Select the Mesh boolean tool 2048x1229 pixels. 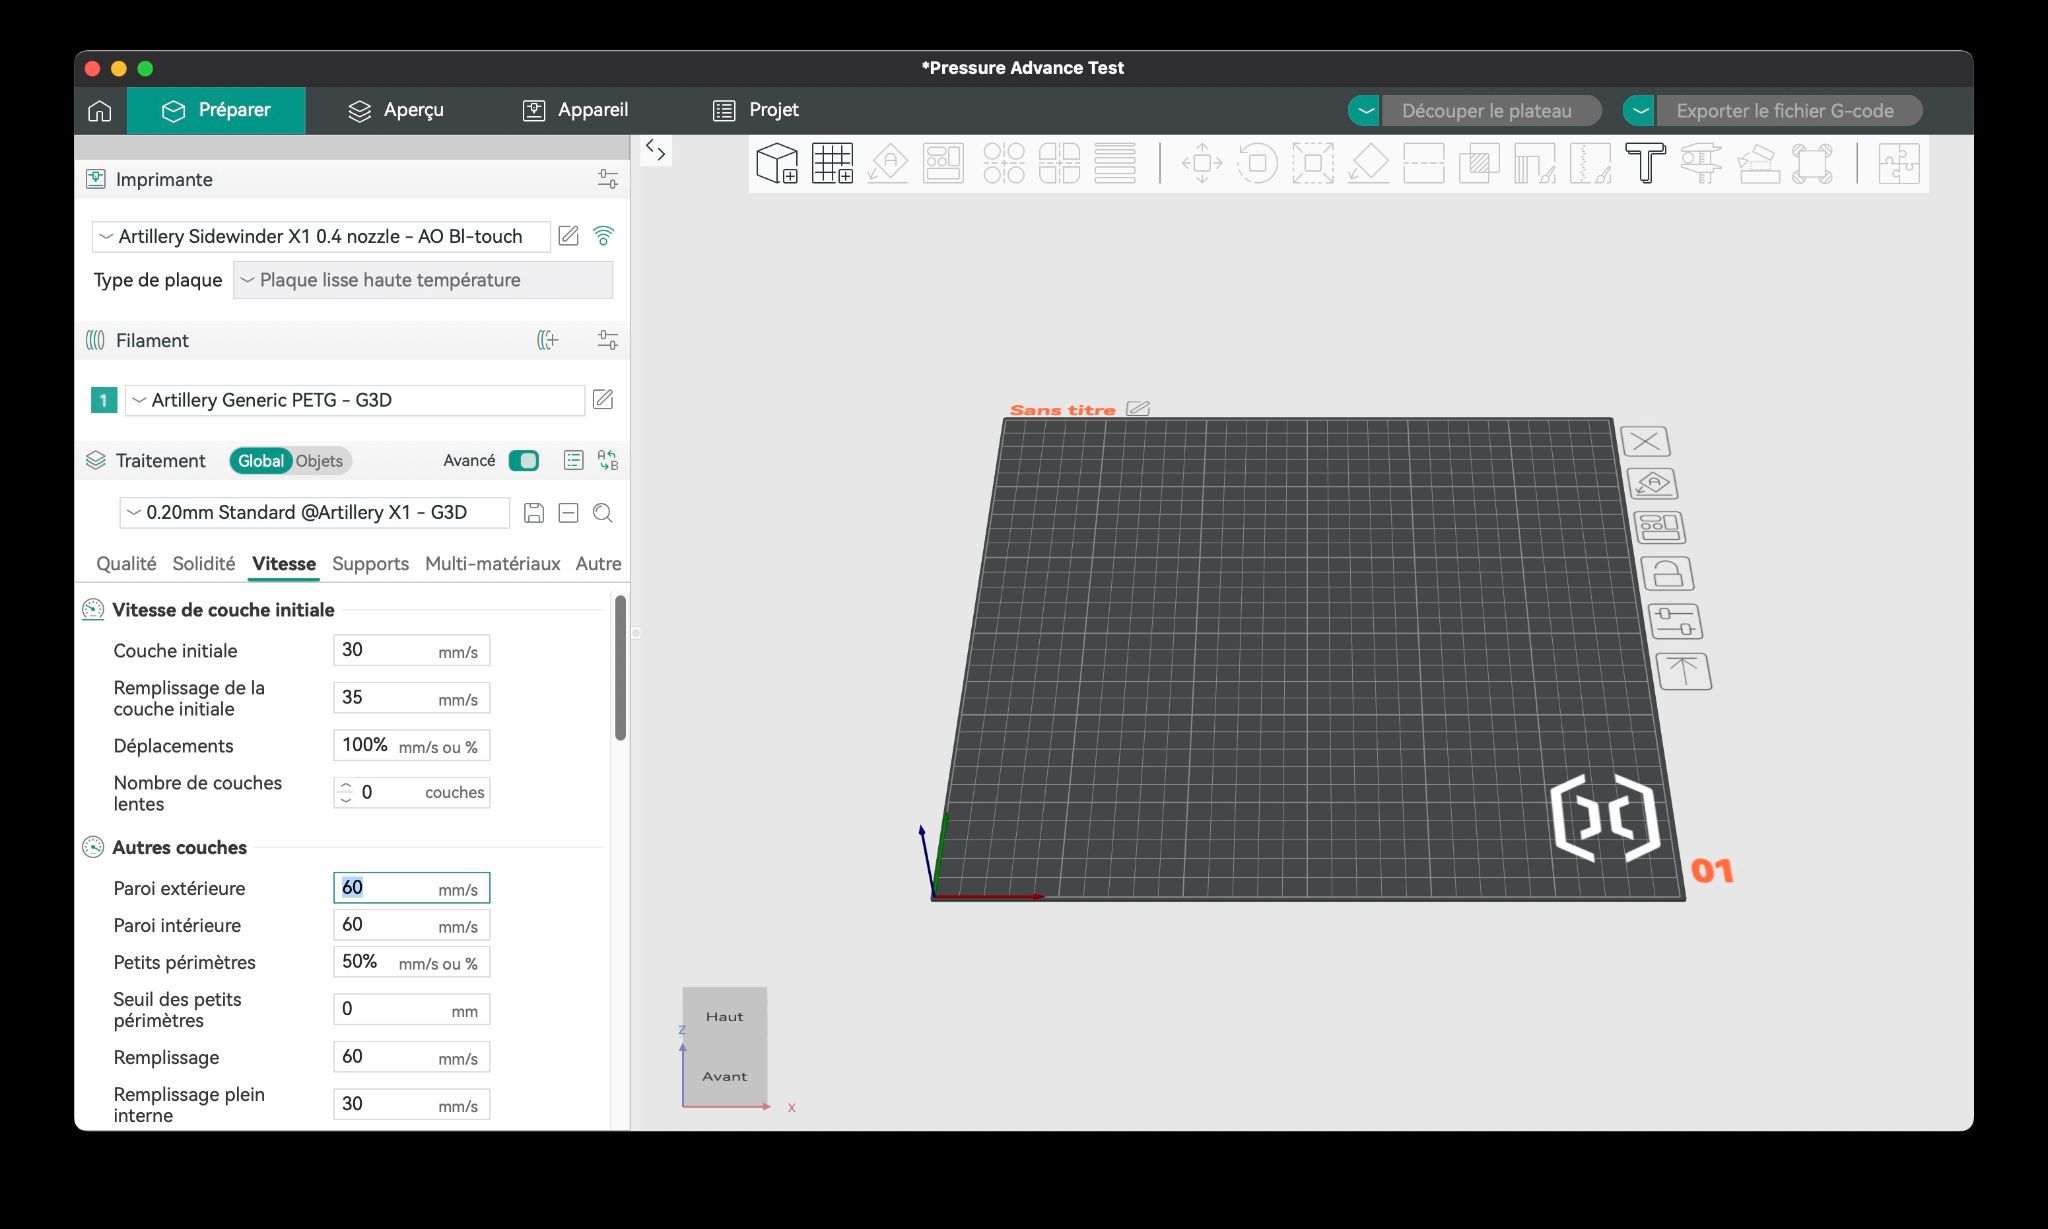click(x=1479, y=163)
